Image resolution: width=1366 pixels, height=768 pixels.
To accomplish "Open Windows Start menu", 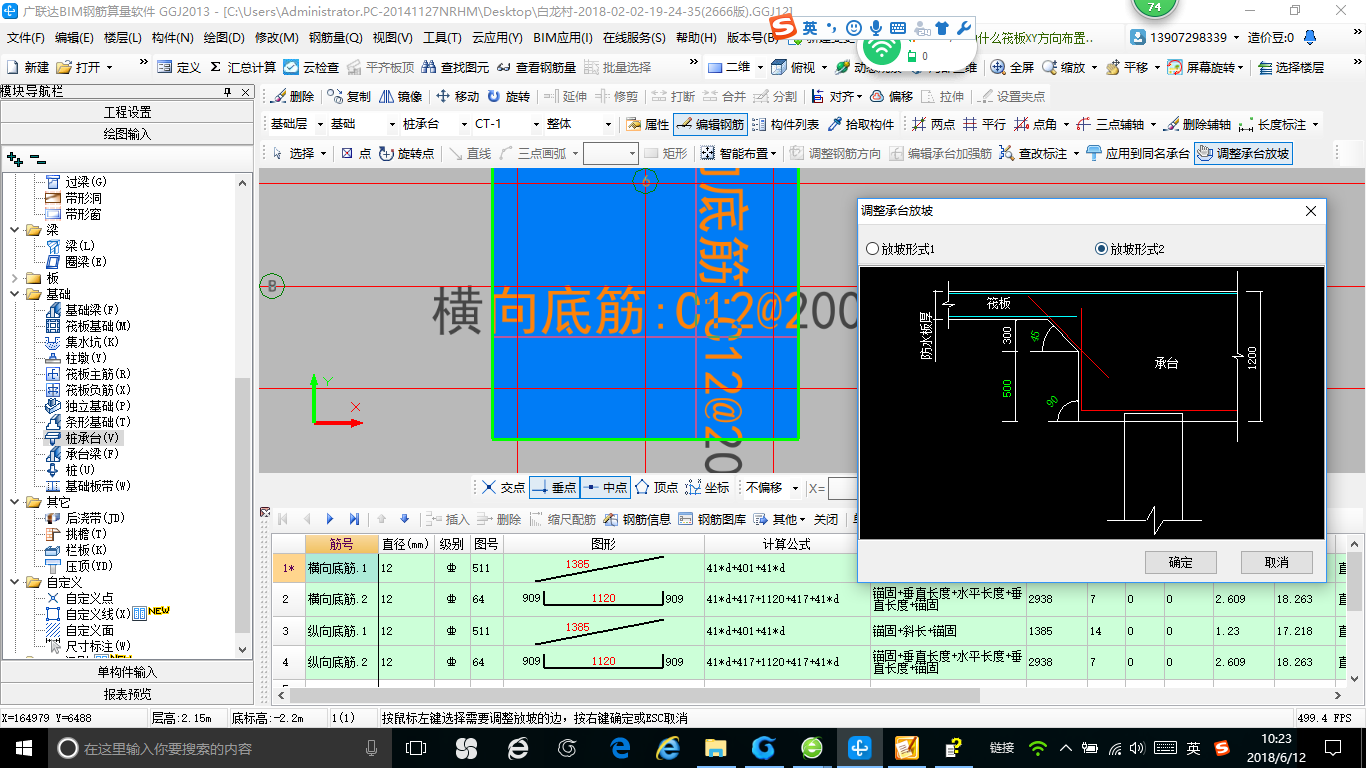I will tap(24, 747).
